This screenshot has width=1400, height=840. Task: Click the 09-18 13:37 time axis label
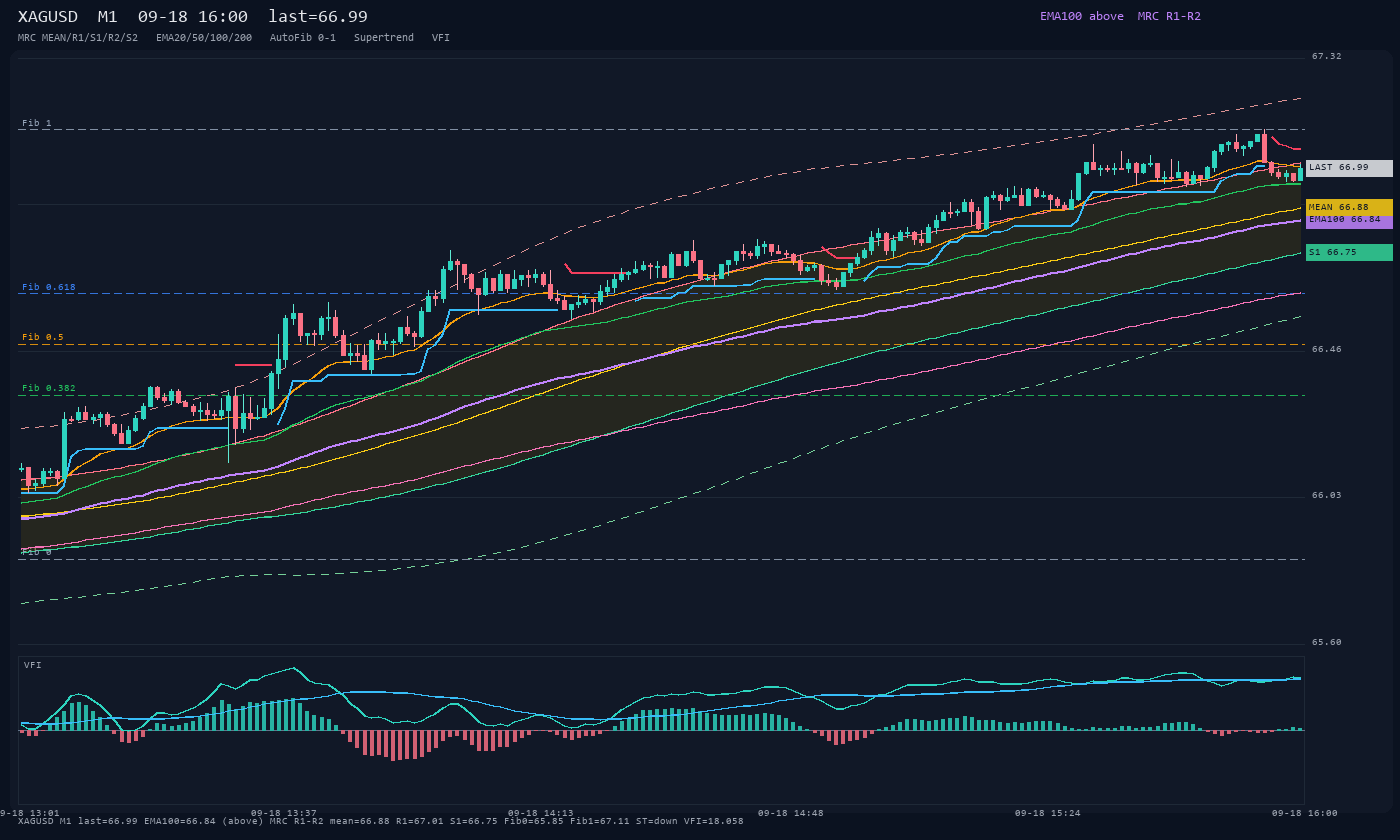284,813
